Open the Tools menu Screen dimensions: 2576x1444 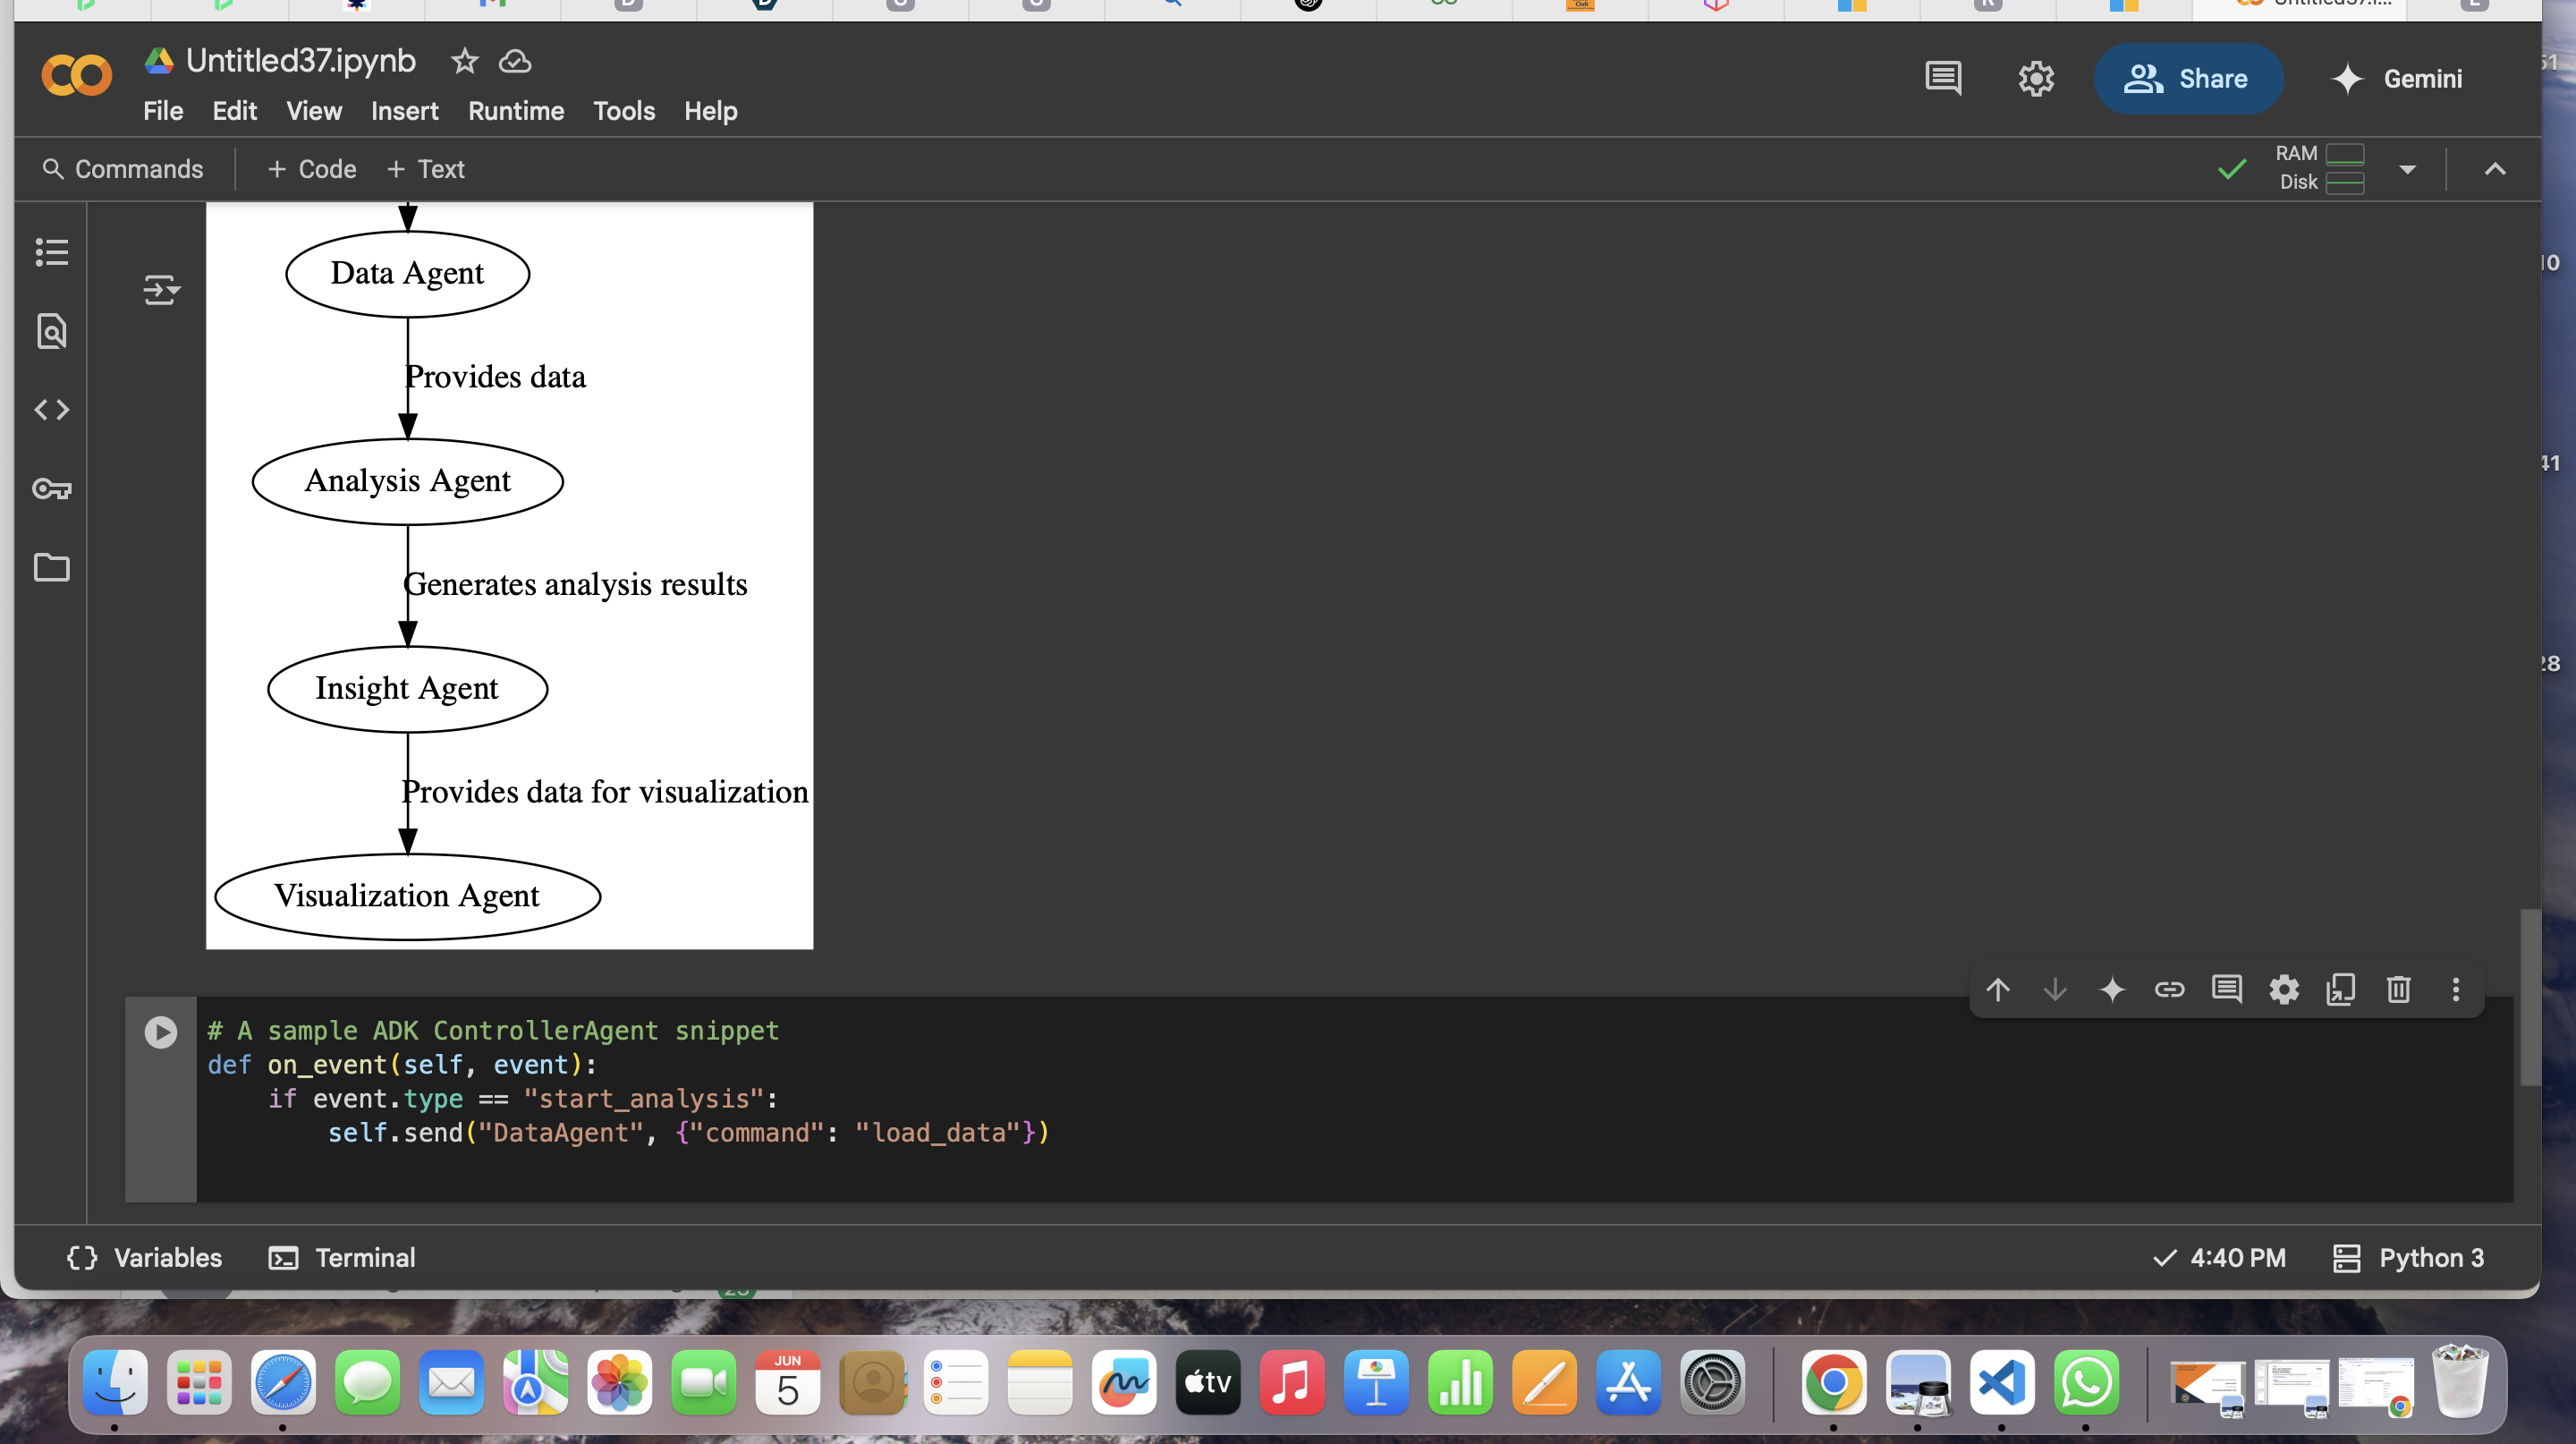point(623,111)
